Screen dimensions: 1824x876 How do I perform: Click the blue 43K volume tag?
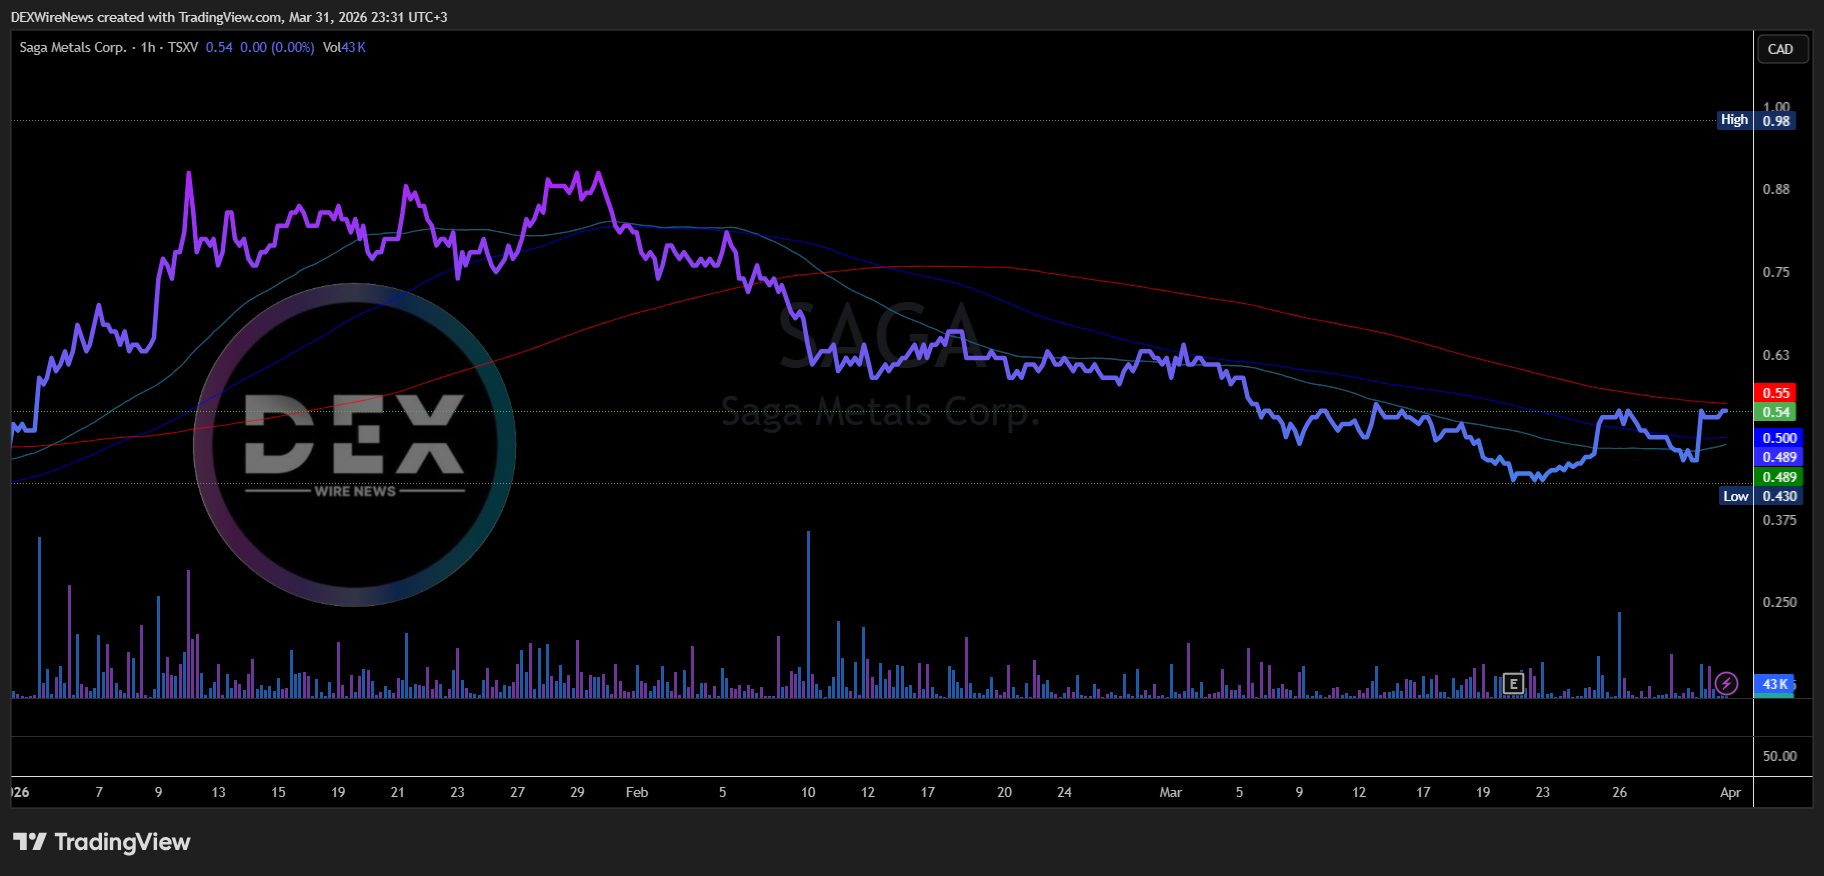[1775, 684]
